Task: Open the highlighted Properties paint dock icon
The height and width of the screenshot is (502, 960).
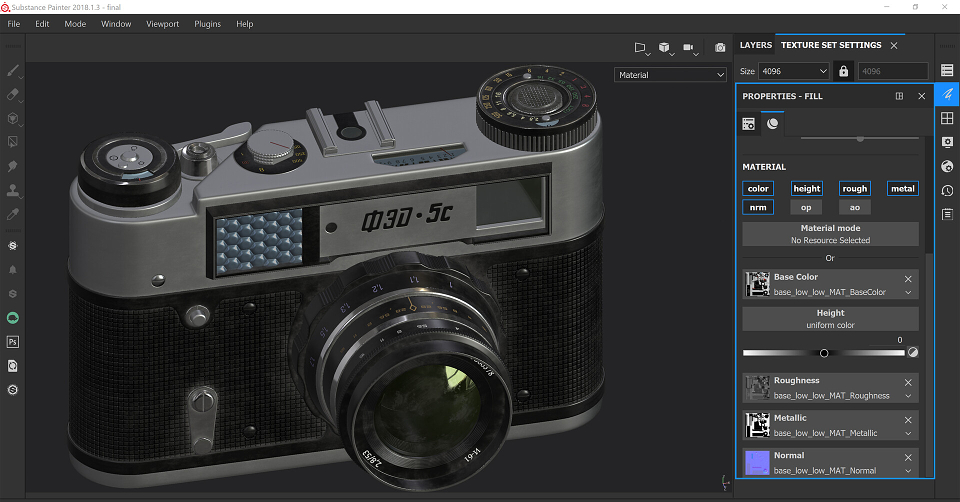Action: [x=947, y=94]
